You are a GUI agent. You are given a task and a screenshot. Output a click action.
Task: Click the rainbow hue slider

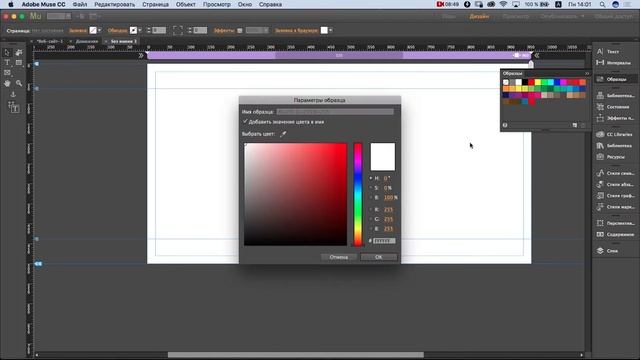tap(358, 195)
